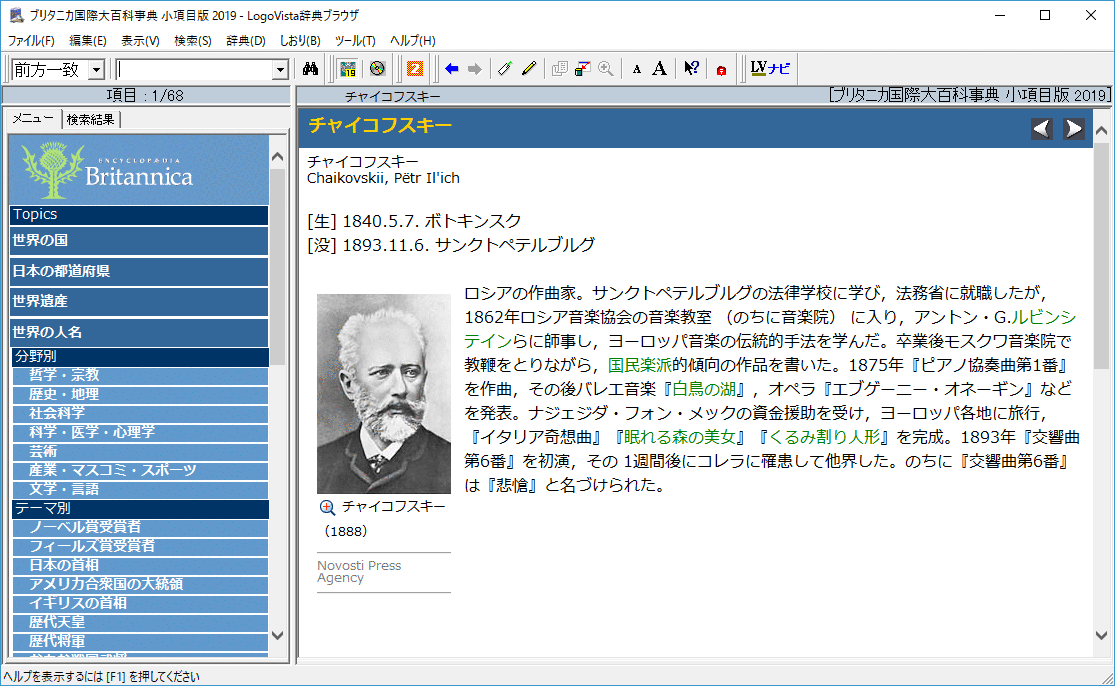The image size is (1115, 686).
Task: Go to previous entry with left triangle
Action: 1042,129
